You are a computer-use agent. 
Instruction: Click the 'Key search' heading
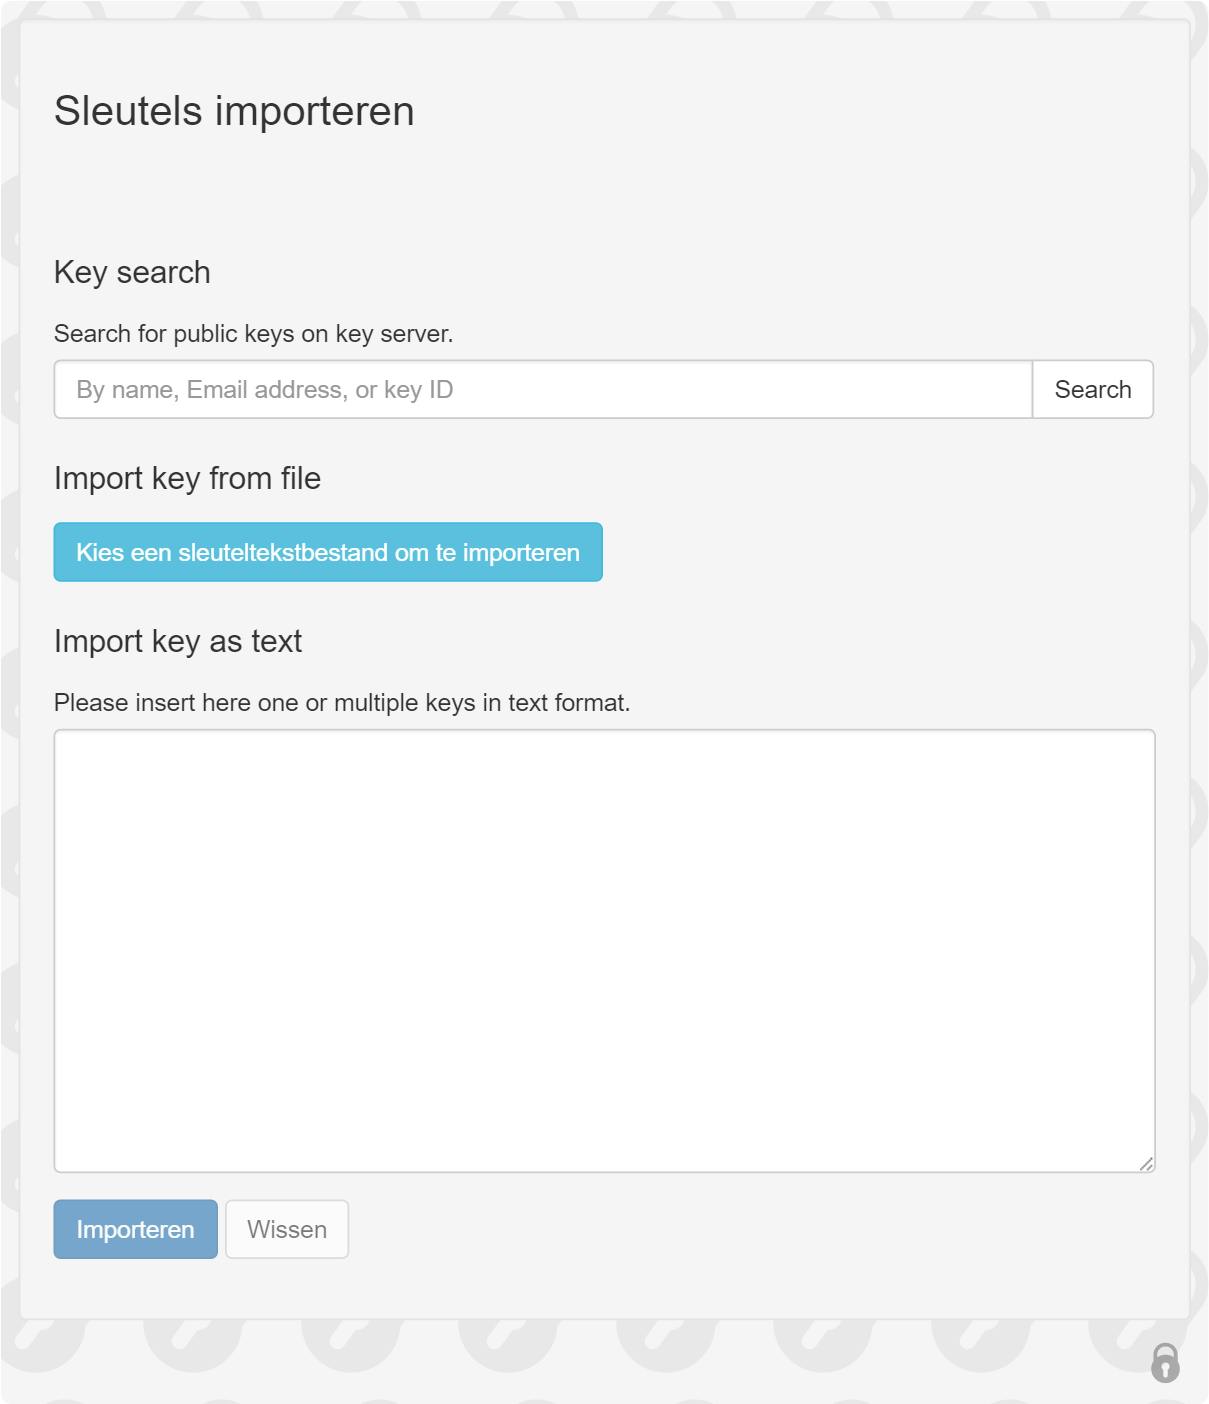(132, 272)
